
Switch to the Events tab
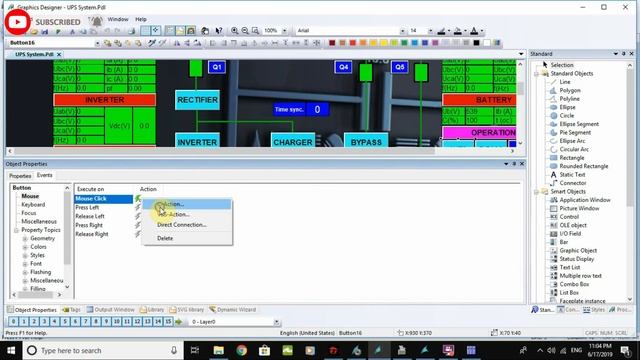(x=44, y=175)
